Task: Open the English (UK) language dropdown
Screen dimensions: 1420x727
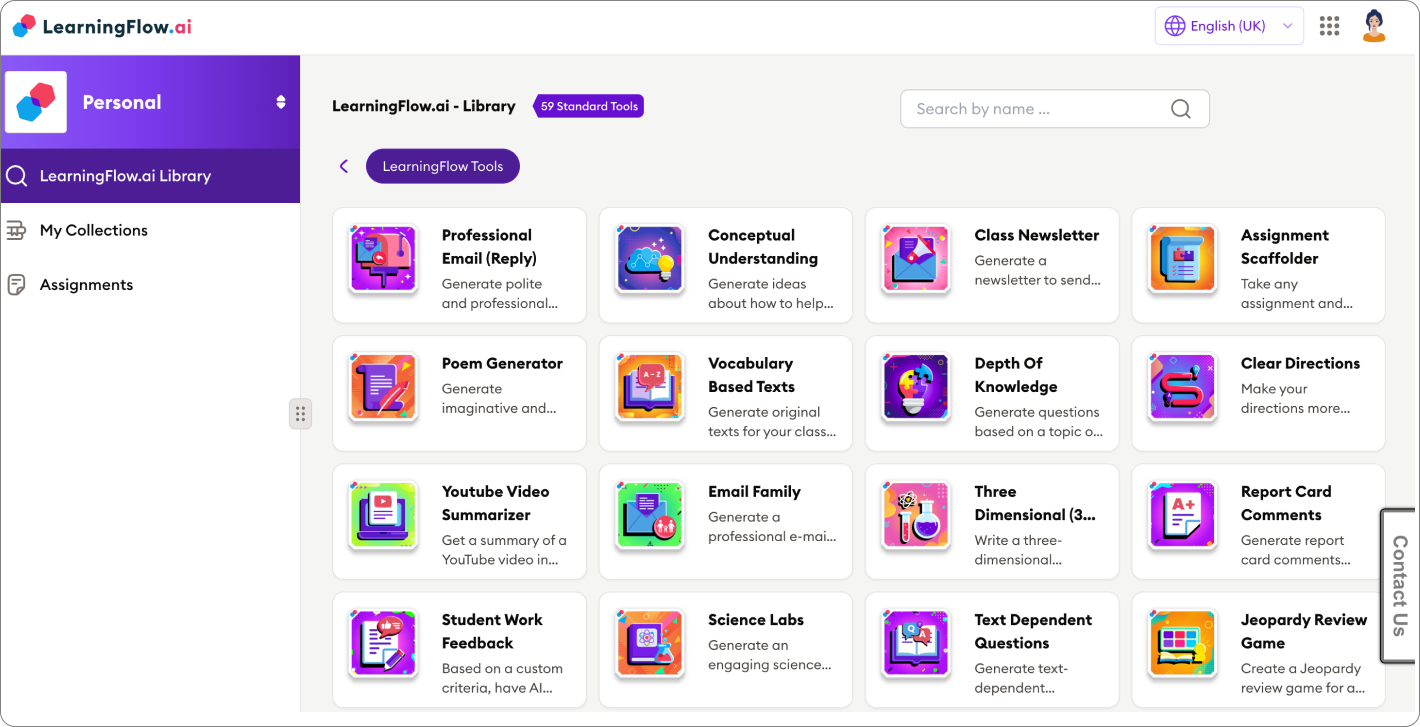Action: 1229,26
